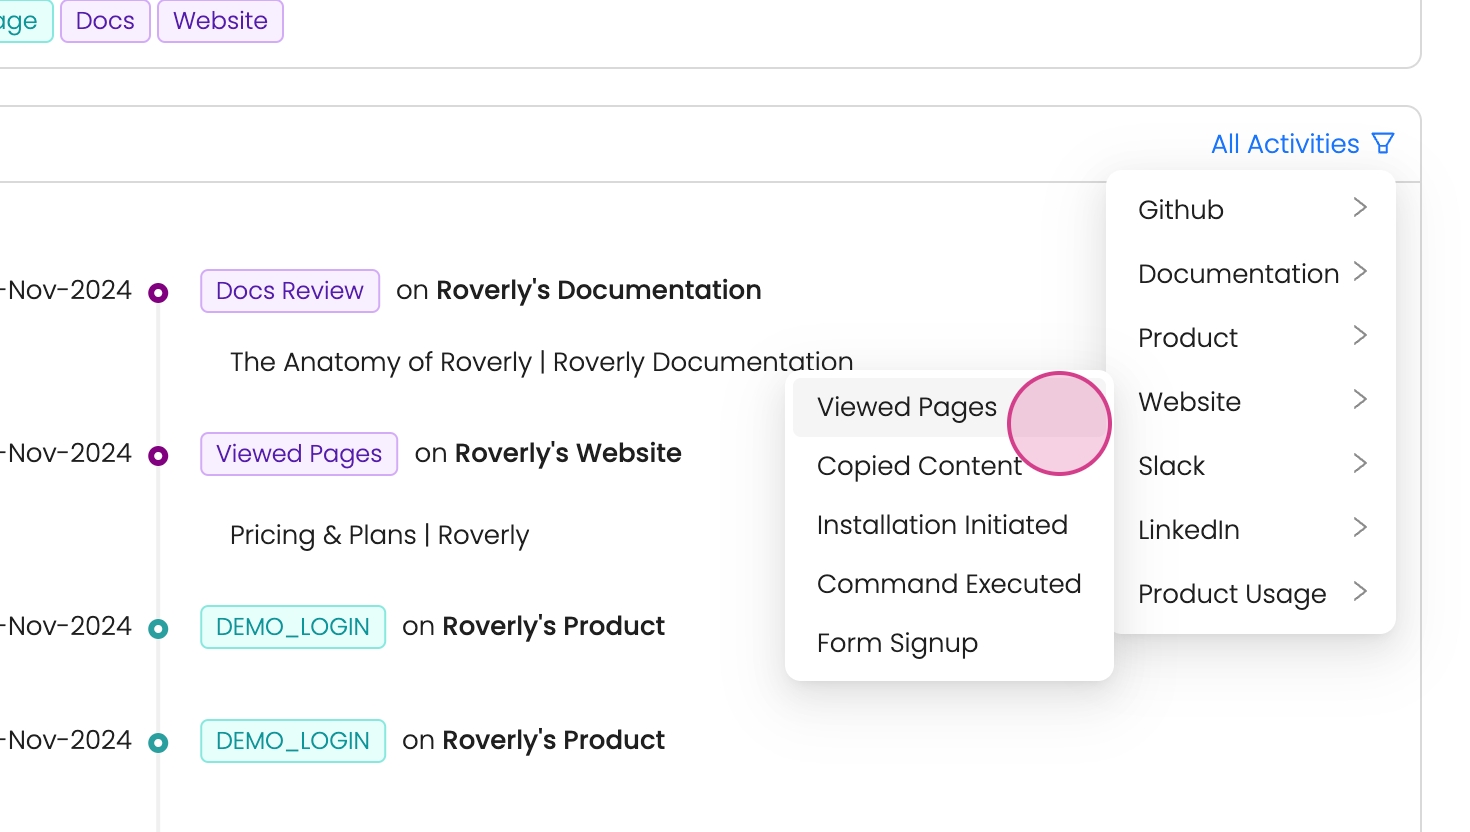Open the All Activities filter dropdown
1470x832 pixels.
coord(1285,144)
